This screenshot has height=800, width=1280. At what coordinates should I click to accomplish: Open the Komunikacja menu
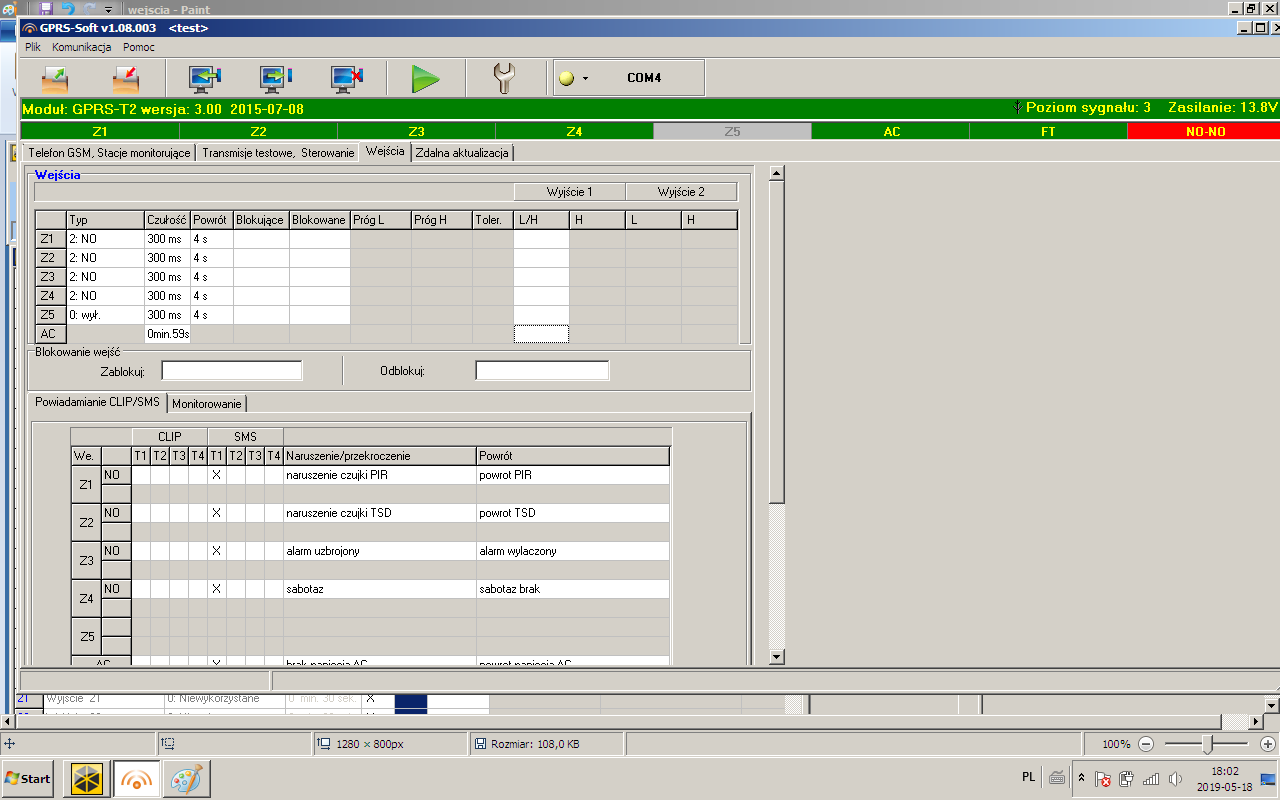pyautogui.click(x=81, y=47)
